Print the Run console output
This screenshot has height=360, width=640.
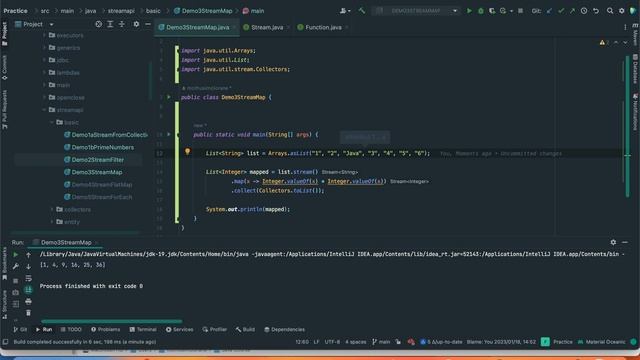click(x=28, y=302)
